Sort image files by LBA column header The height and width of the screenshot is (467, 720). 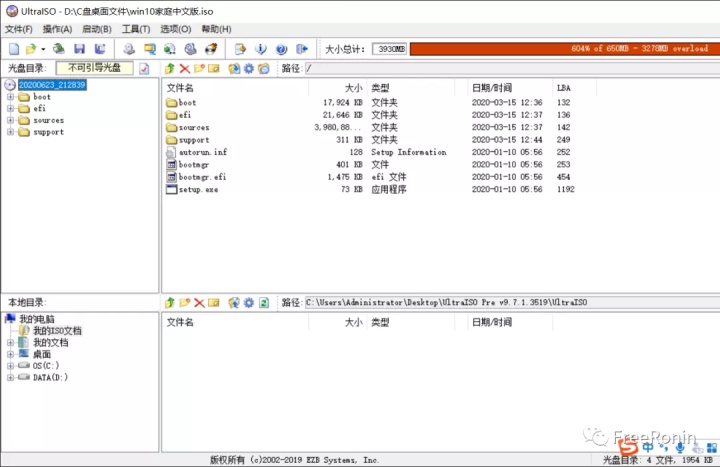575,88
